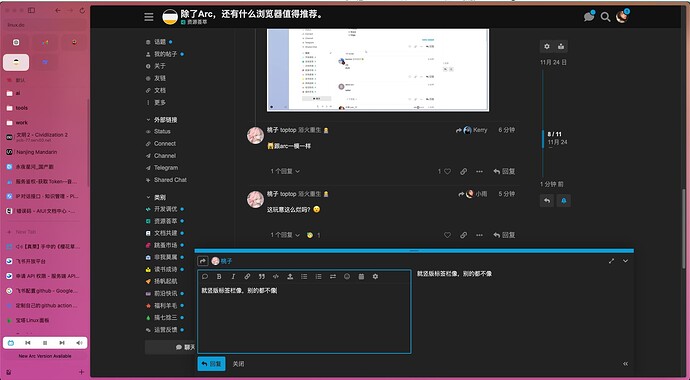This screenshot has height=380, width=690.
Task: Click the notification bell button by the timeline
Action: point(563,201)
